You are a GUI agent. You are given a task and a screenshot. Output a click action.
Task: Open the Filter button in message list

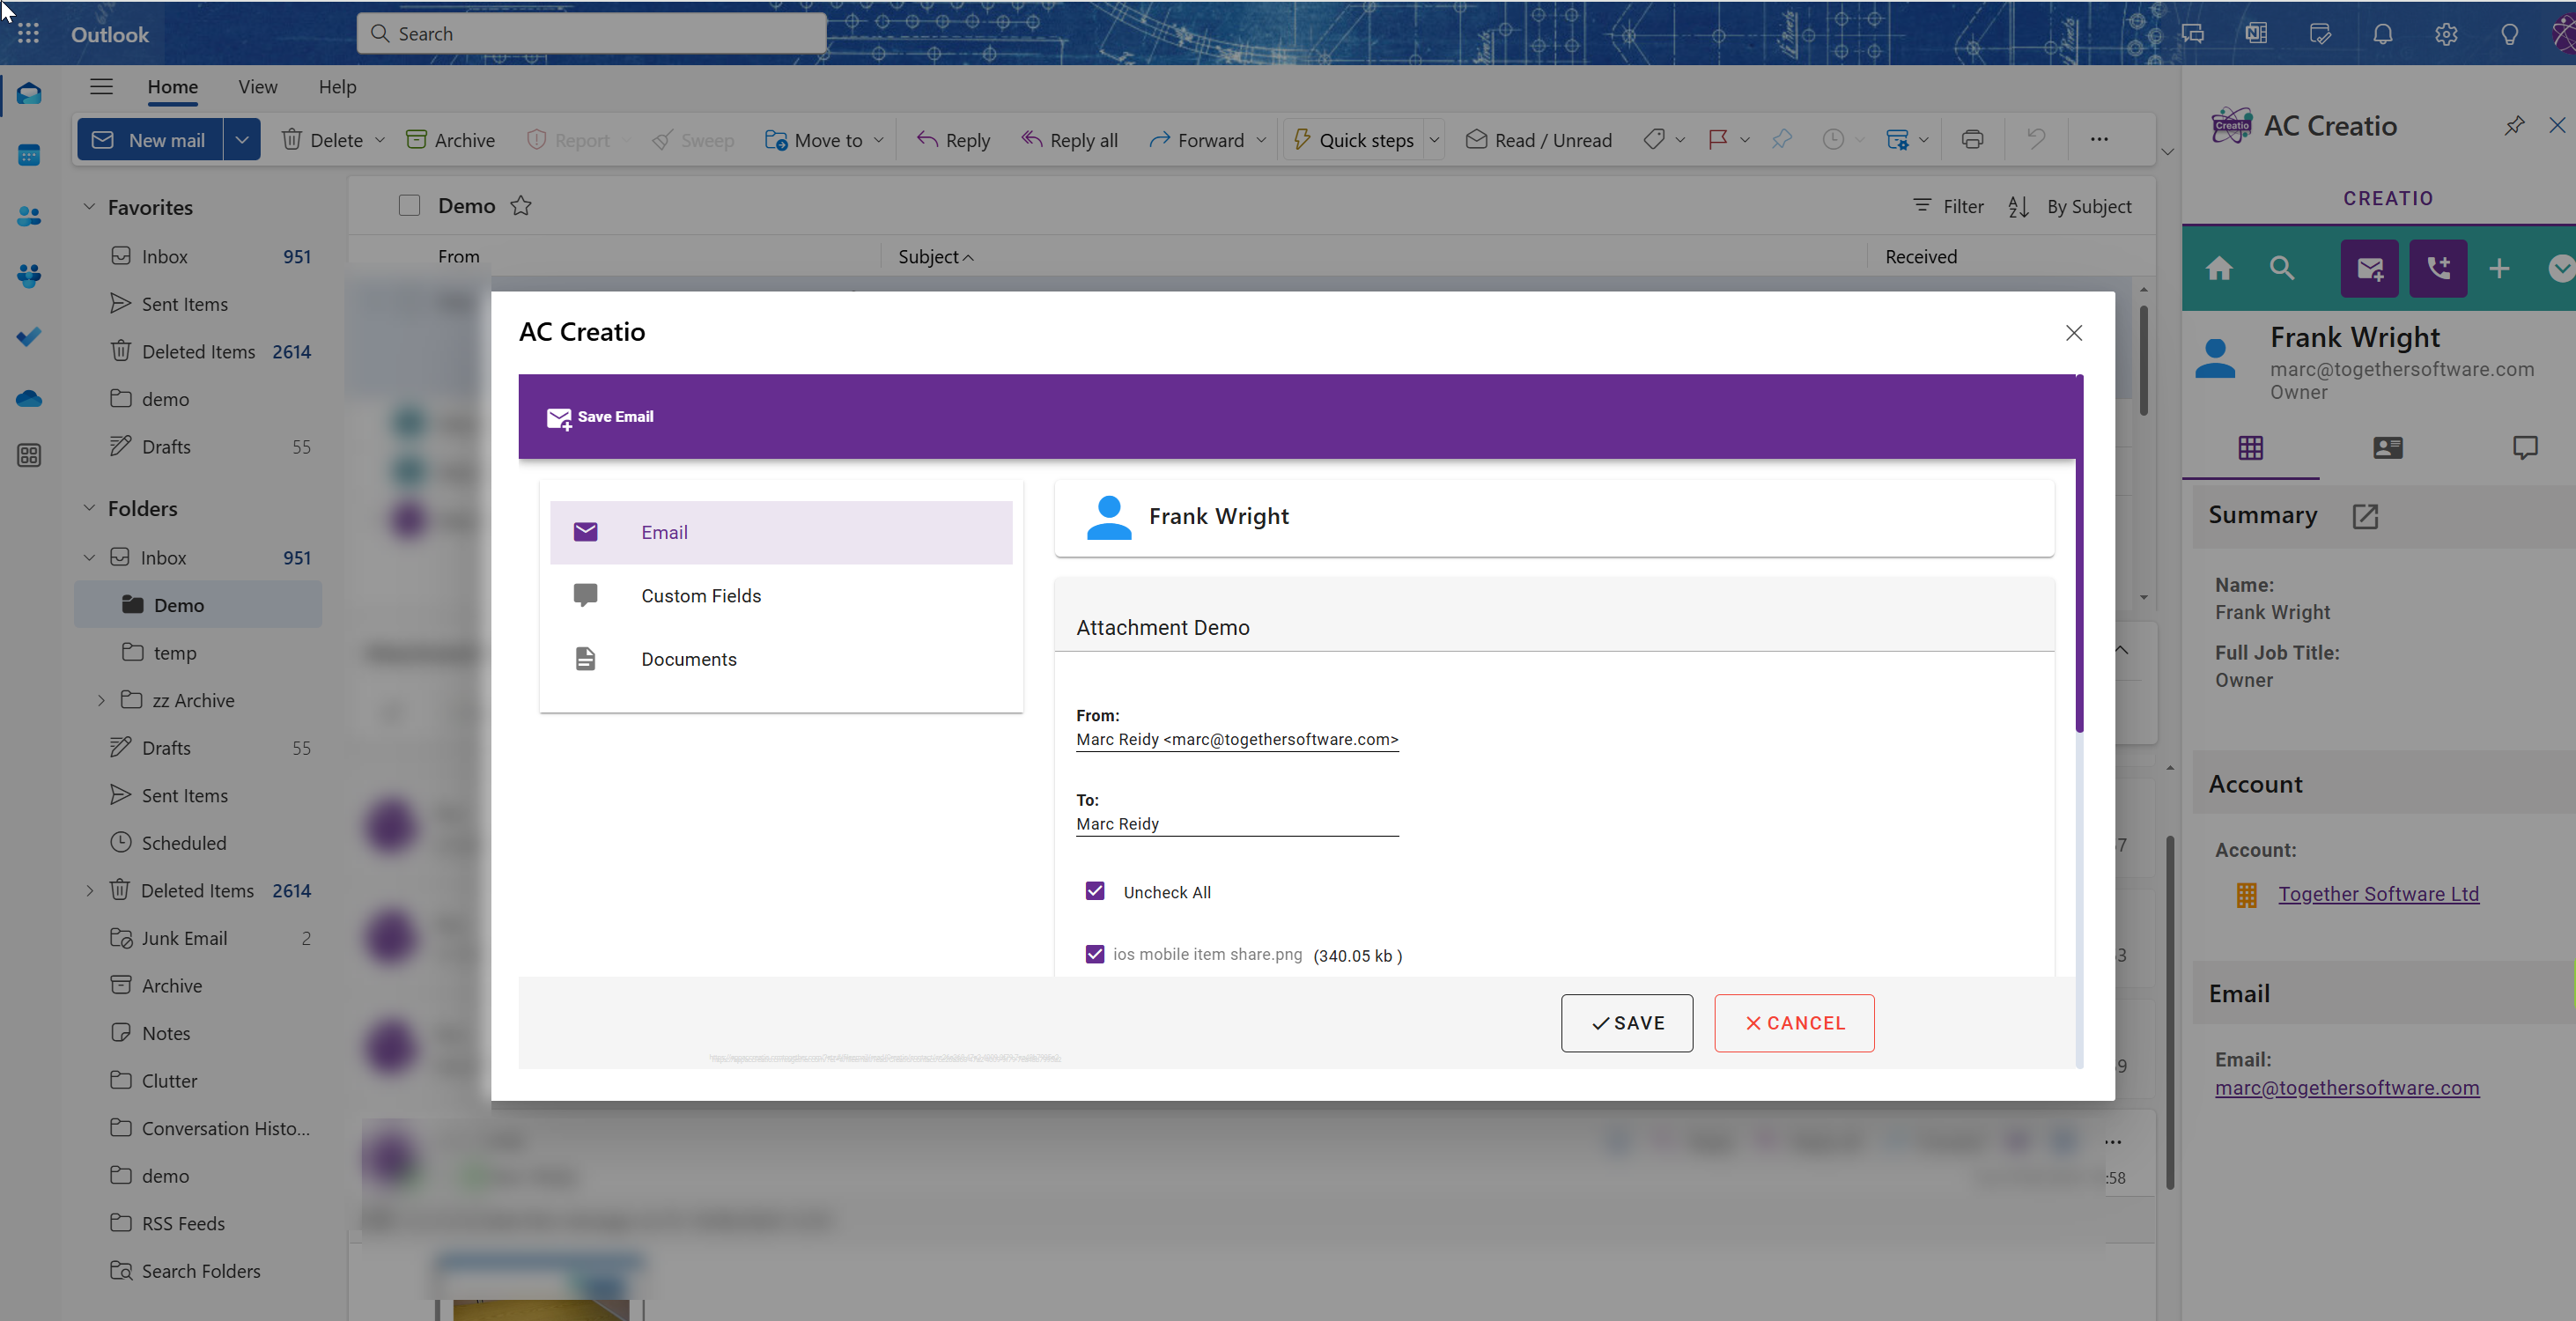pyautogui.click(x=1948, y=206)
